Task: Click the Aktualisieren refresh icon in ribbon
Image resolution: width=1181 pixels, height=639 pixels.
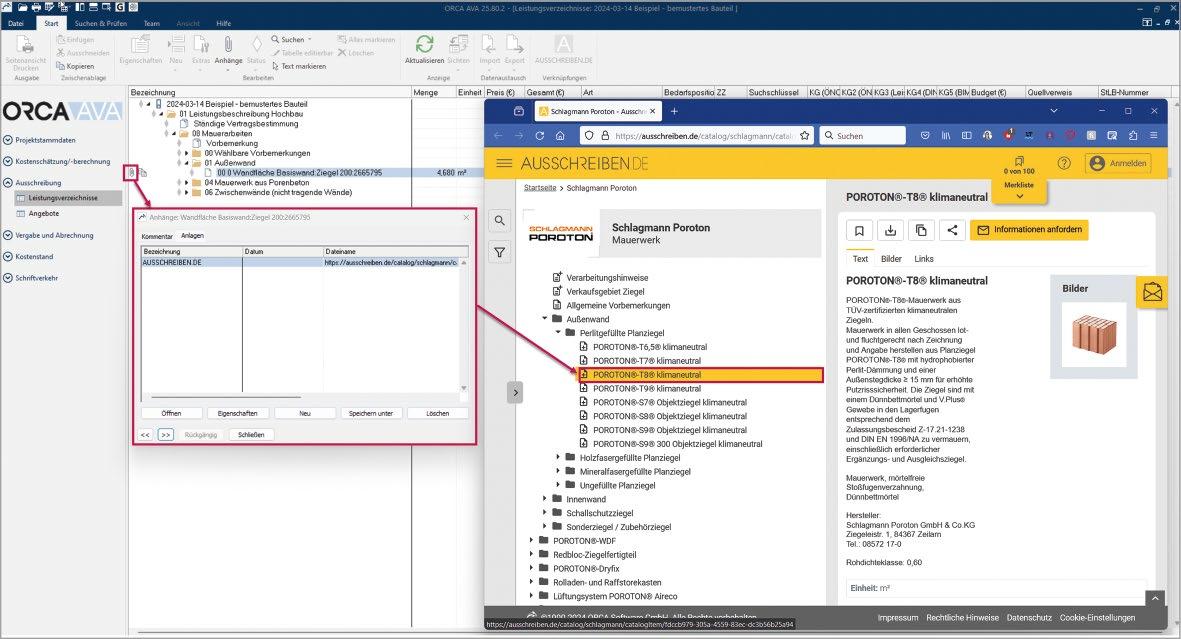Action: (x=424, y=44)
